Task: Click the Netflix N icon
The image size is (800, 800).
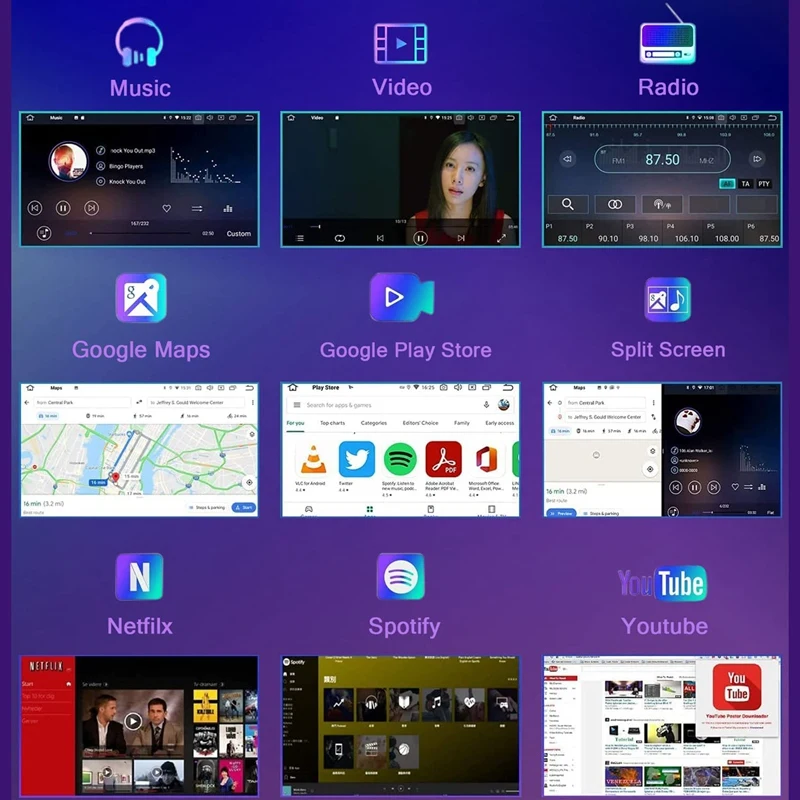Action: point(139,577)
